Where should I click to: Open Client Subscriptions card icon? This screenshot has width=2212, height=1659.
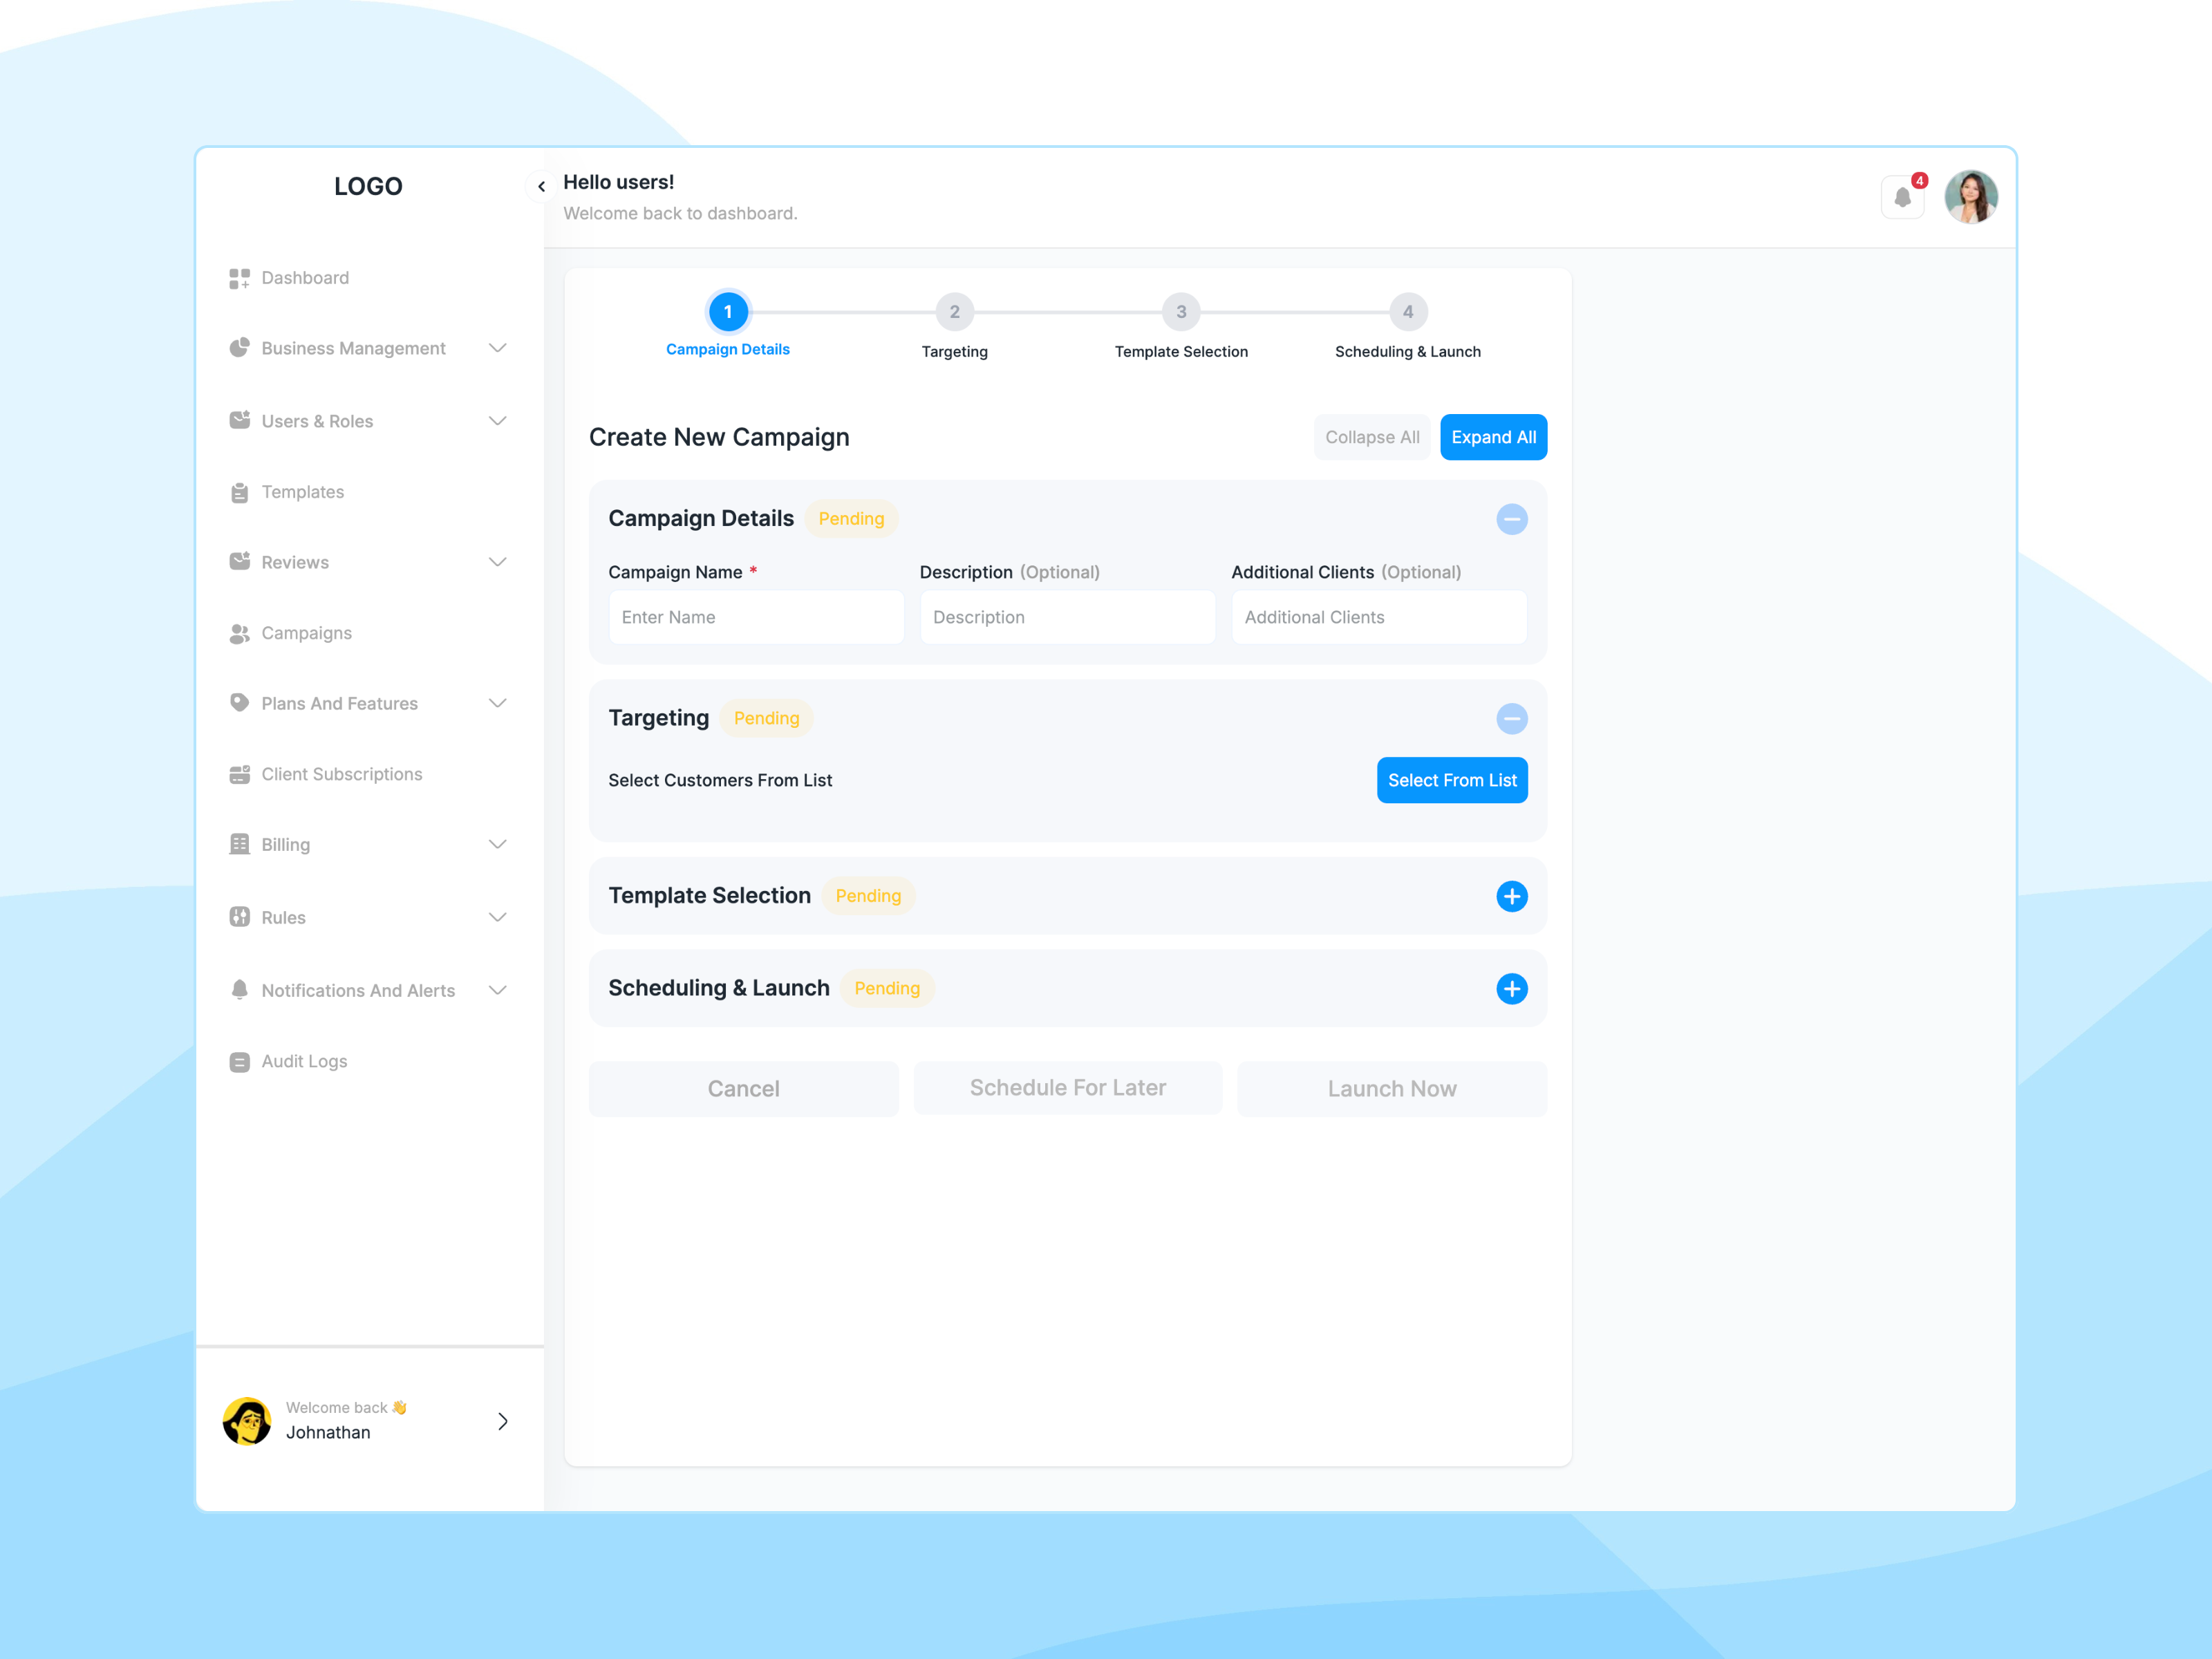tap(239, 774)
